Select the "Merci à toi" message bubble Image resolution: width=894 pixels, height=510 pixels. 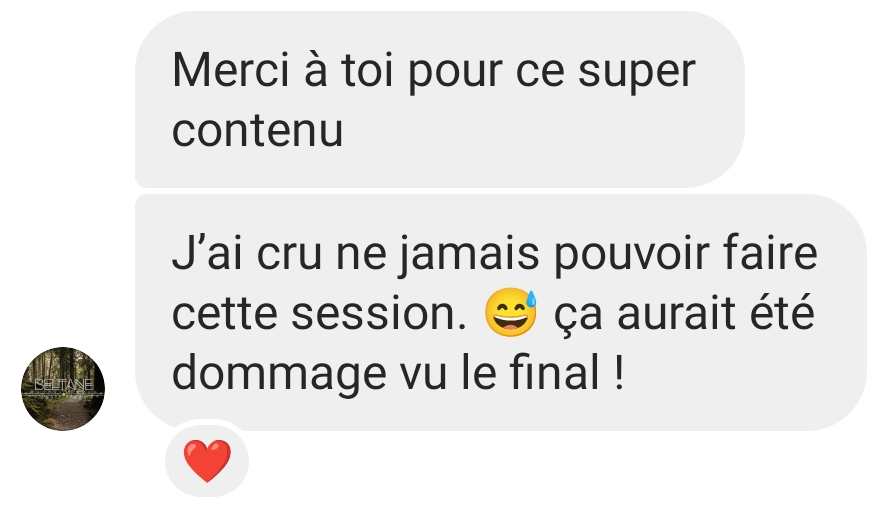tap(440, 99)
